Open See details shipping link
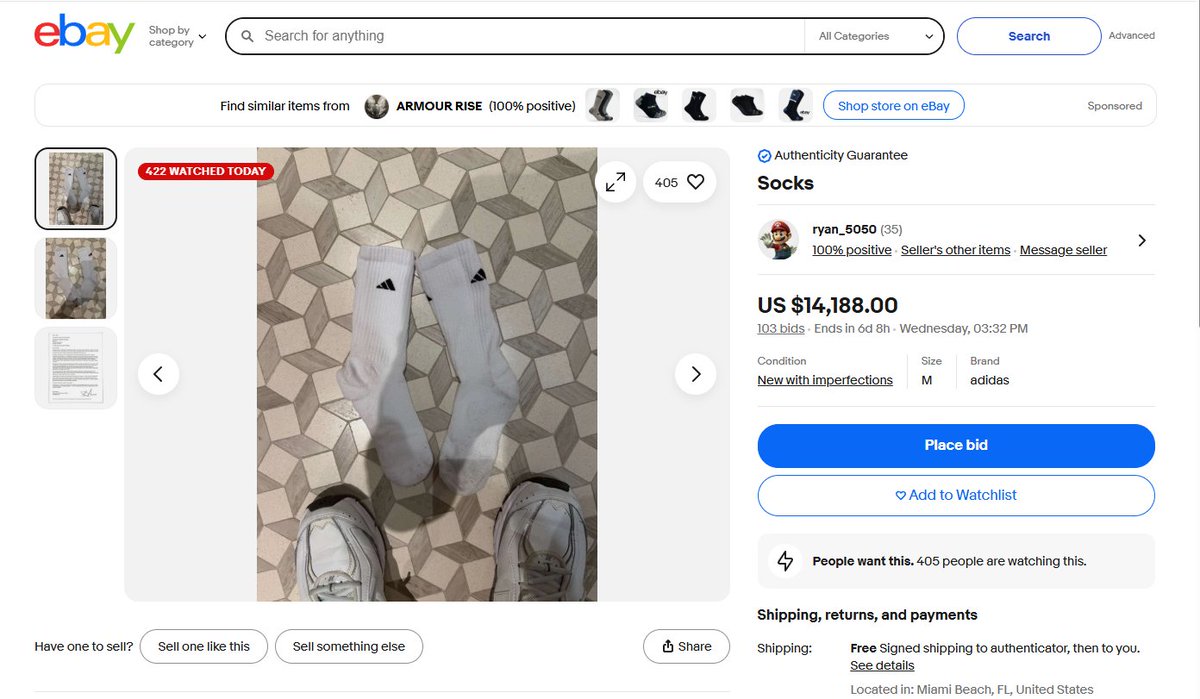This screenshot has width=1200, height=699. tap(882, 665)
